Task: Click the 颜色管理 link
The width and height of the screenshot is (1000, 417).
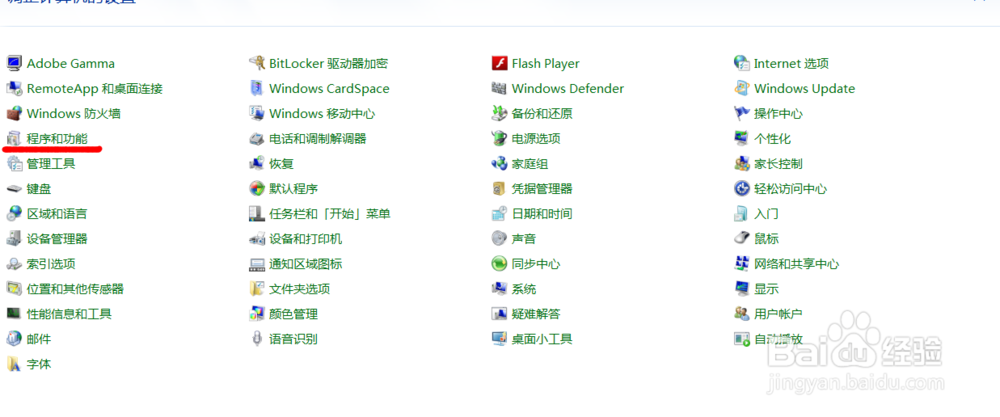Action: click(x=293, y=314)
